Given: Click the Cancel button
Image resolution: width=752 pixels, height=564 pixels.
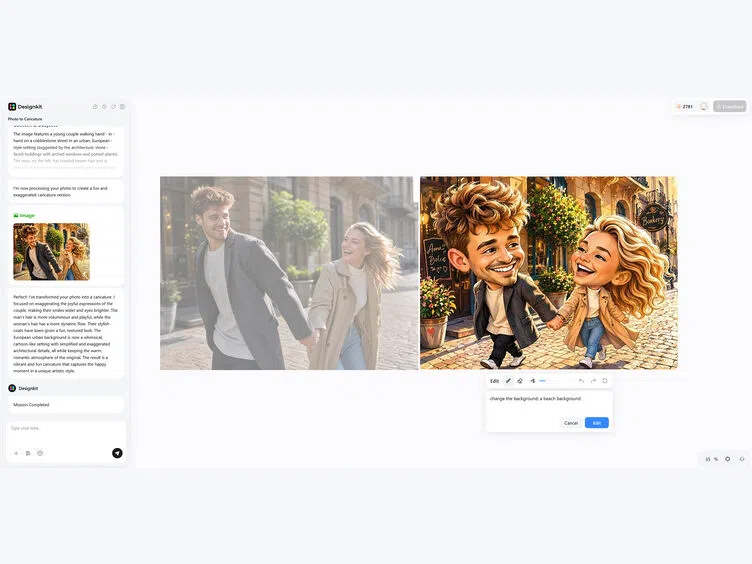Looking at the screenshot, I should pos(571,423).
